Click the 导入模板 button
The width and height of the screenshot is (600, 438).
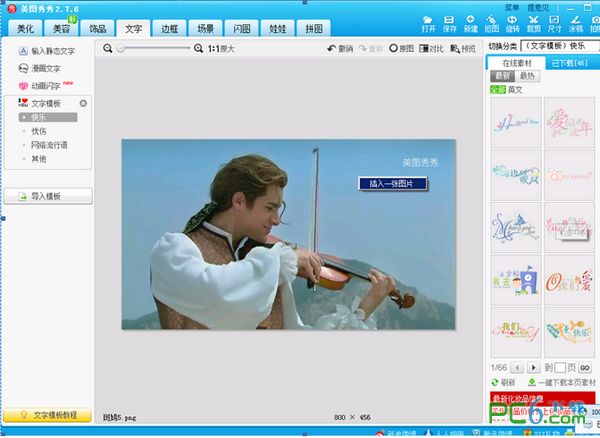[48, 197]
